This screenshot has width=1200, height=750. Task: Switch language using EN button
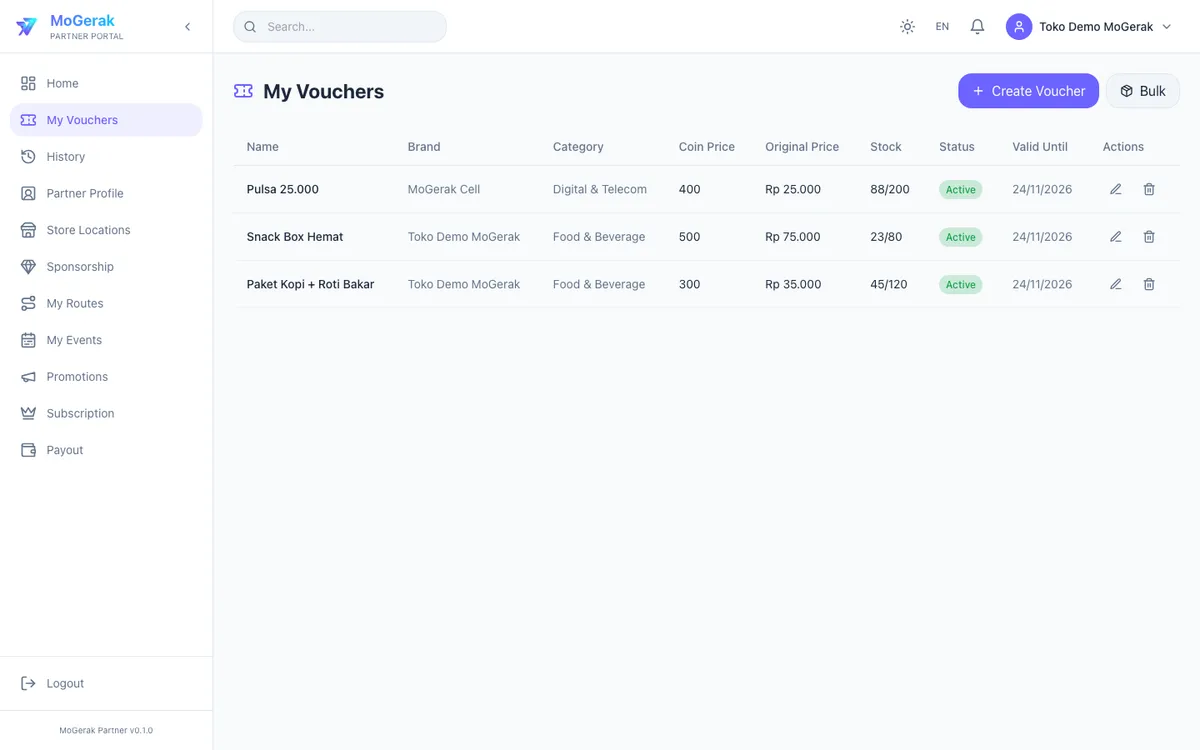[x=942, y=27]
